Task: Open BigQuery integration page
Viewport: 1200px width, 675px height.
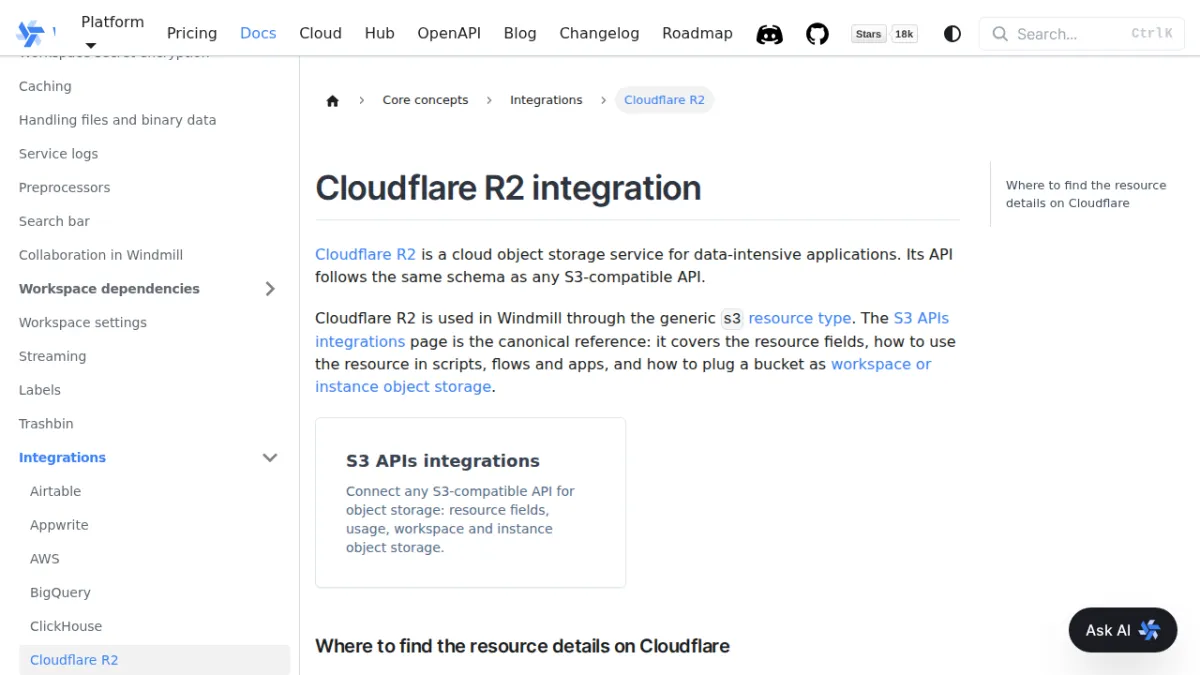Action: point(60,593)
